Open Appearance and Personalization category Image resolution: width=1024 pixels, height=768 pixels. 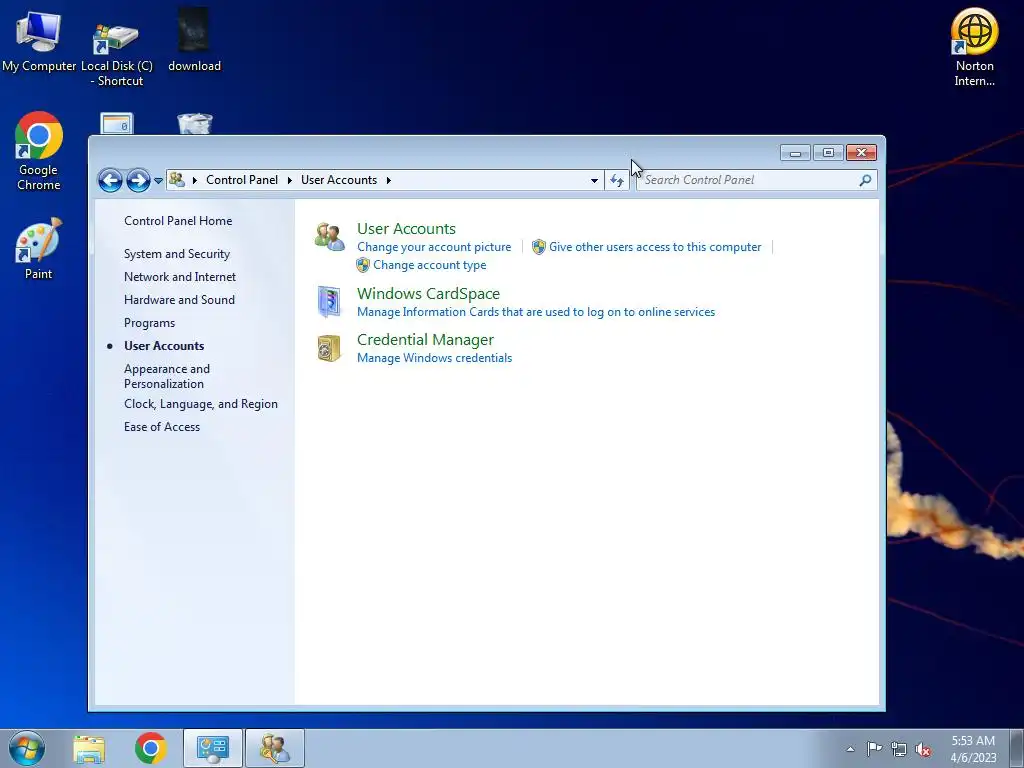tap(167, 376)
